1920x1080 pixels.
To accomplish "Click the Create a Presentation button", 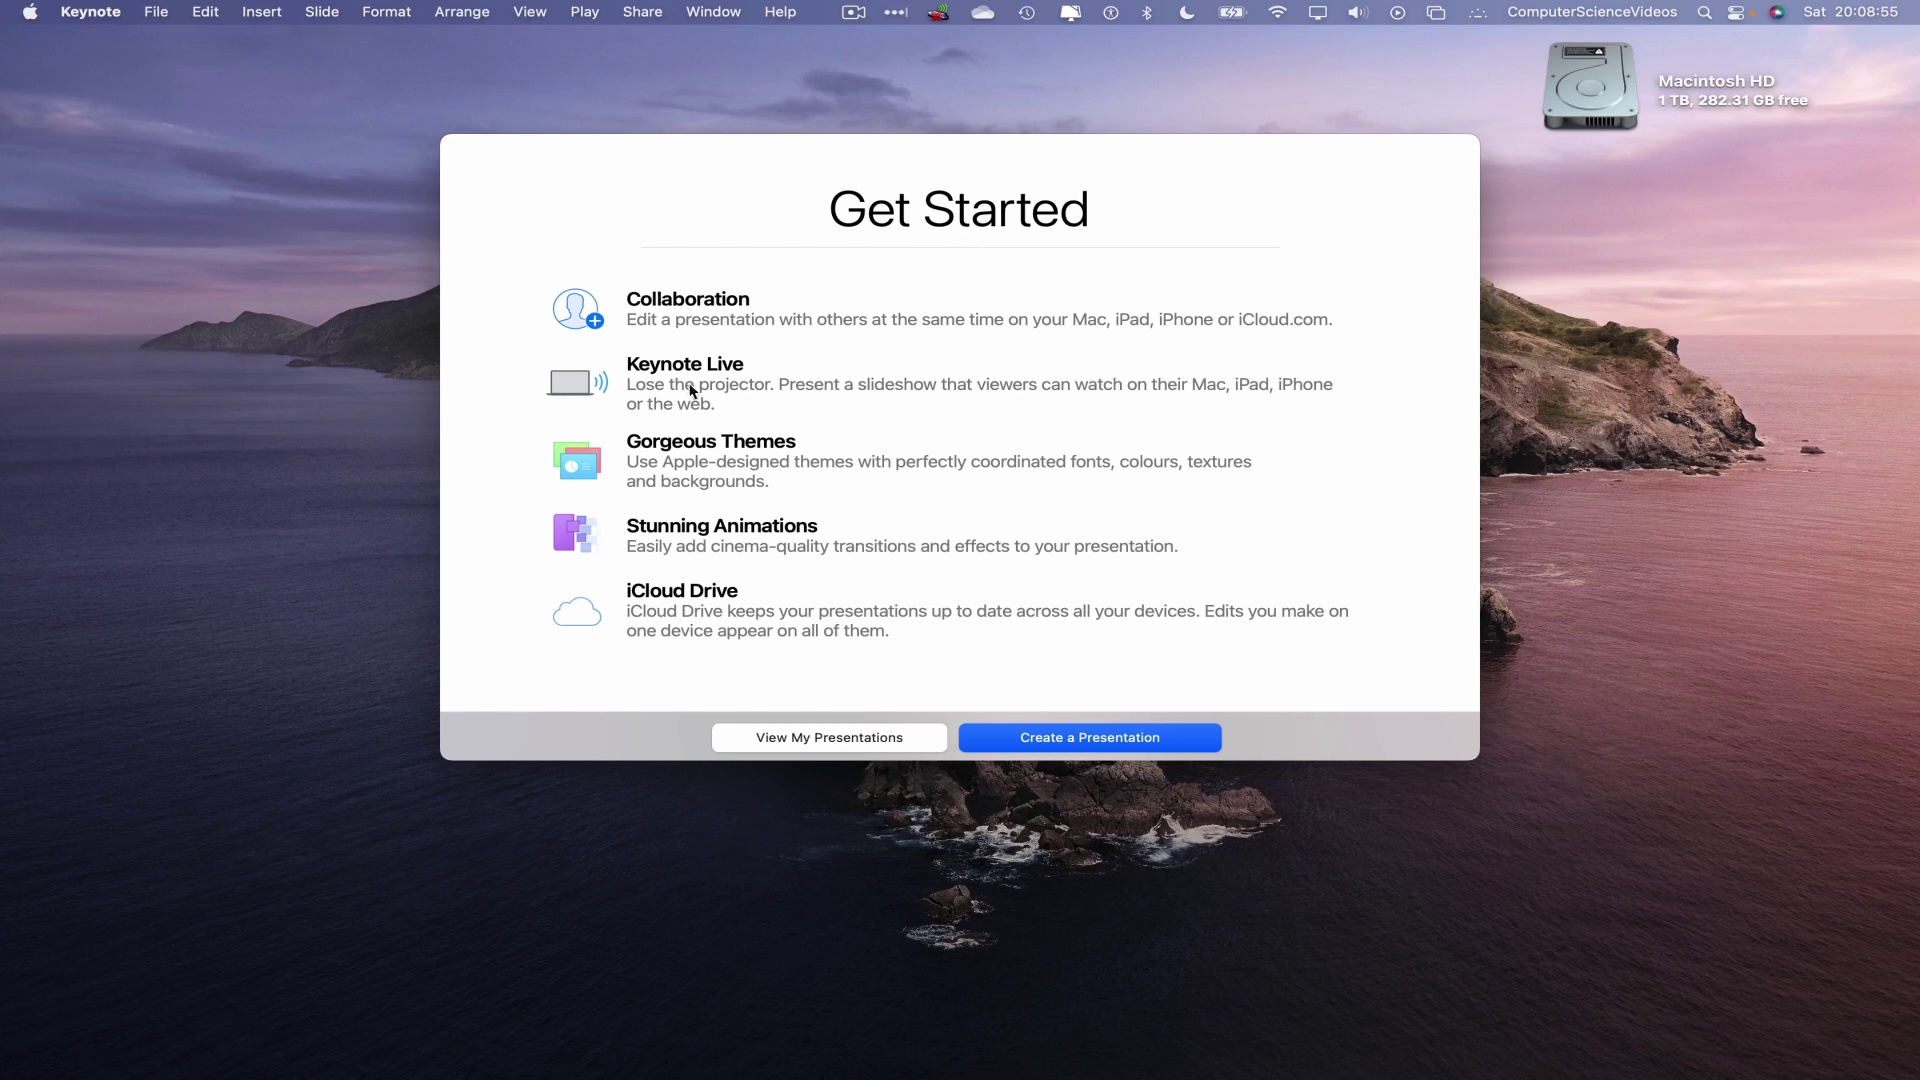I will pos(1089,737).
